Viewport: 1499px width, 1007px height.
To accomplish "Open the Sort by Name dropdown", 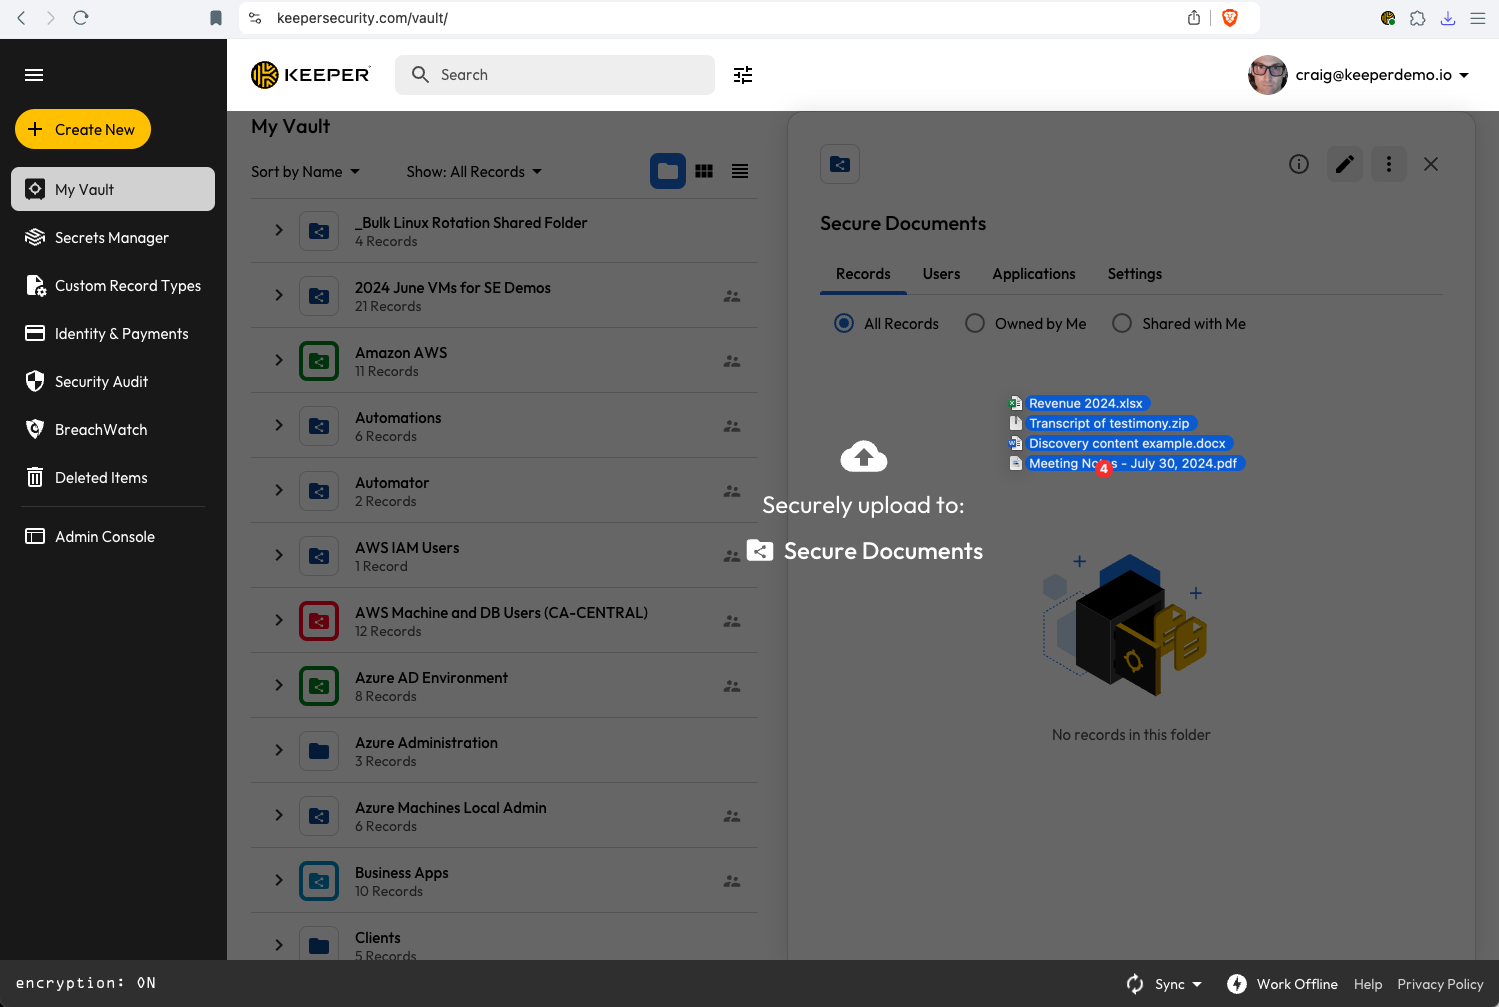I will click(305, 172).
